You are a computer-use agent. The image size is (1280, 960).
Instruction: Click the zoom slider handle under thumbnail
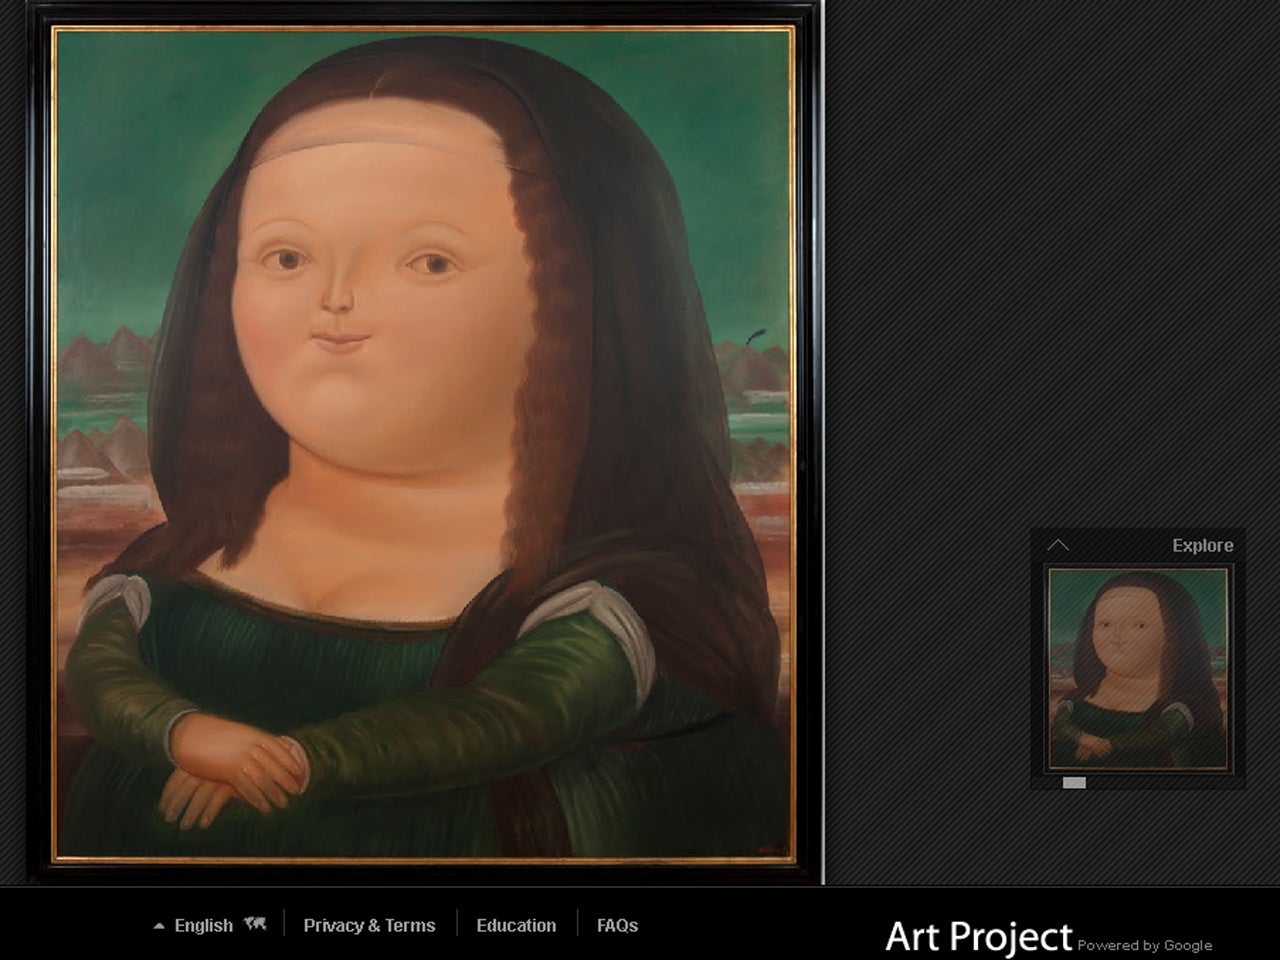click(1074, 783)
